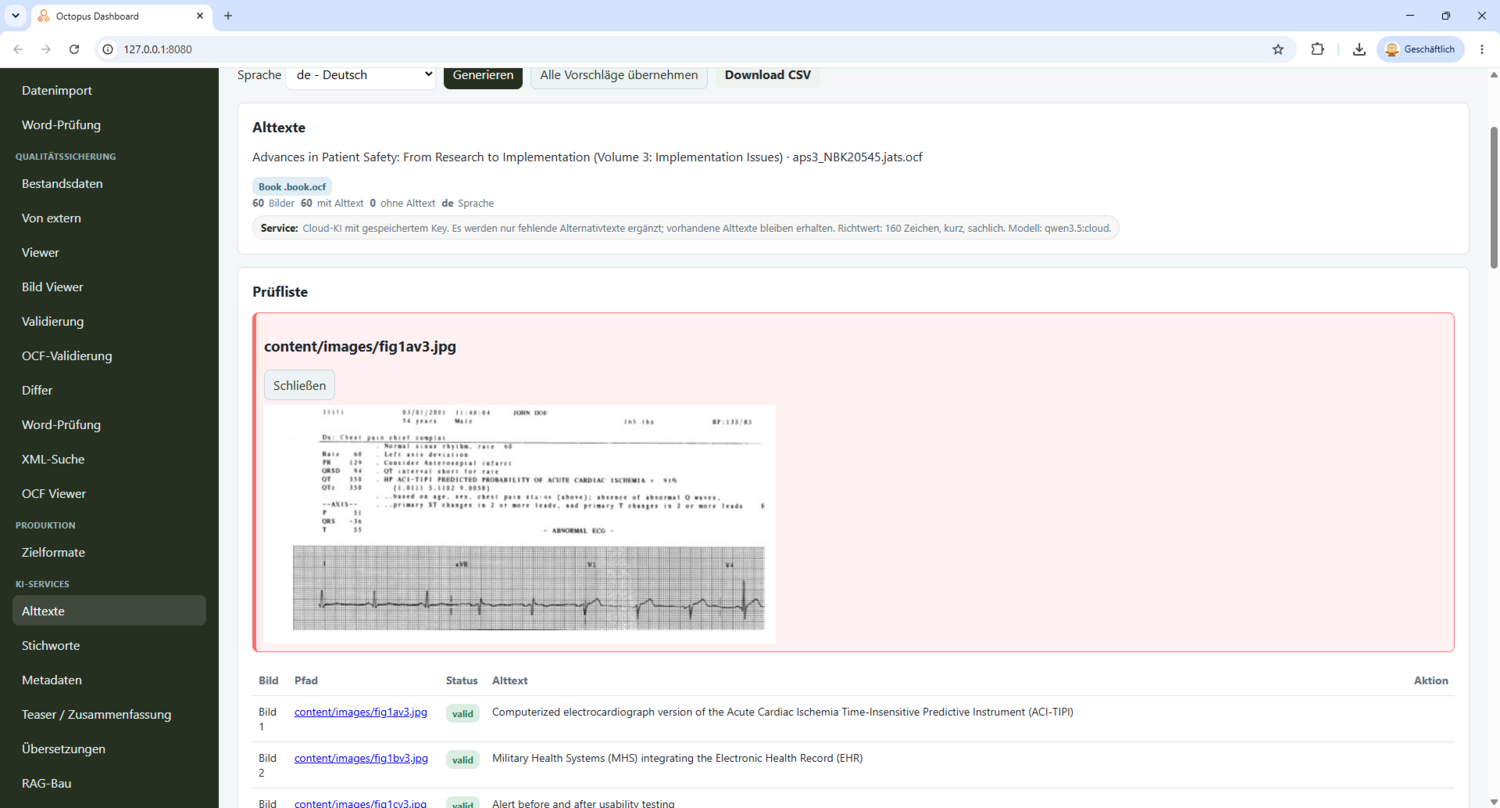1500x808 pixels.
Task: Click the ECG preview image
Action: pyautogui.click(x=520, y=523)
